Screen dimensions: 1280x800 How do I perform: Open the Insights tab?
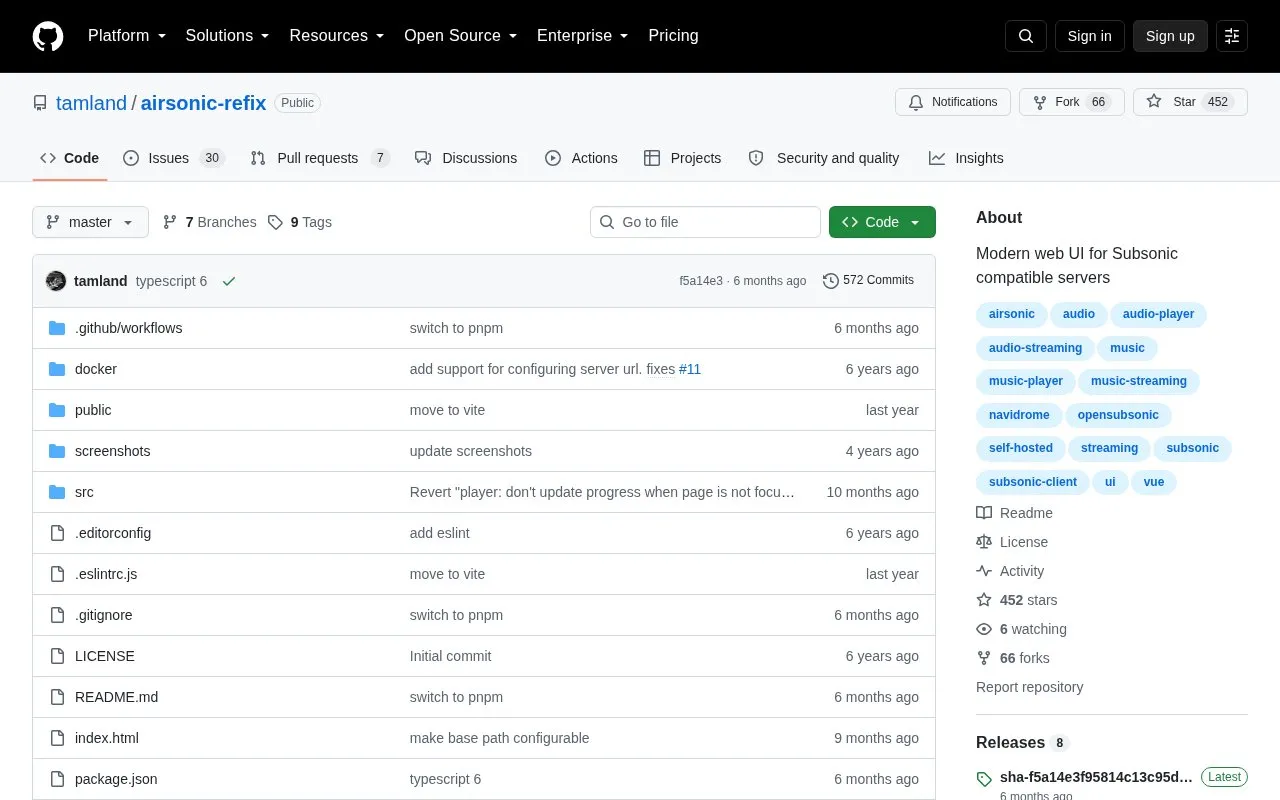966,158
